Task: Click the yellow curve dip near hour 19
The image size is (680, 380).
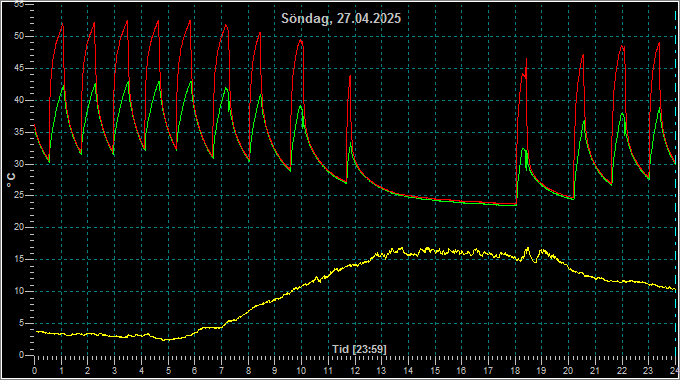Action: click(535, 262)
